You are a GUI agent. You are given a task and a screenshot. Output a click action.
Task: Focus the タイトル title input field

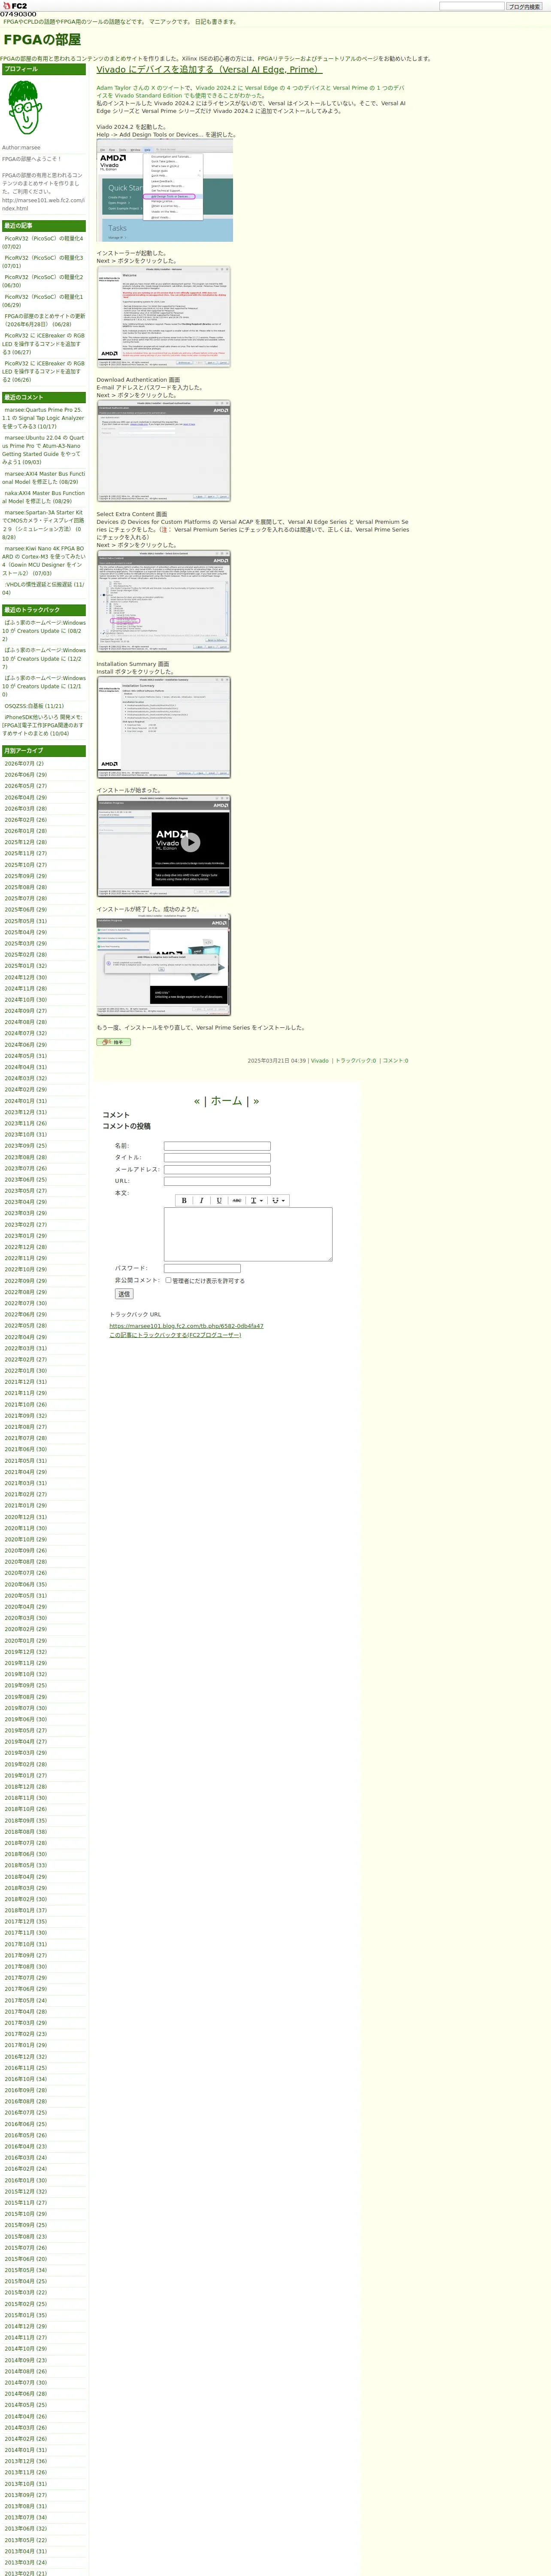tap(217, 1158)
